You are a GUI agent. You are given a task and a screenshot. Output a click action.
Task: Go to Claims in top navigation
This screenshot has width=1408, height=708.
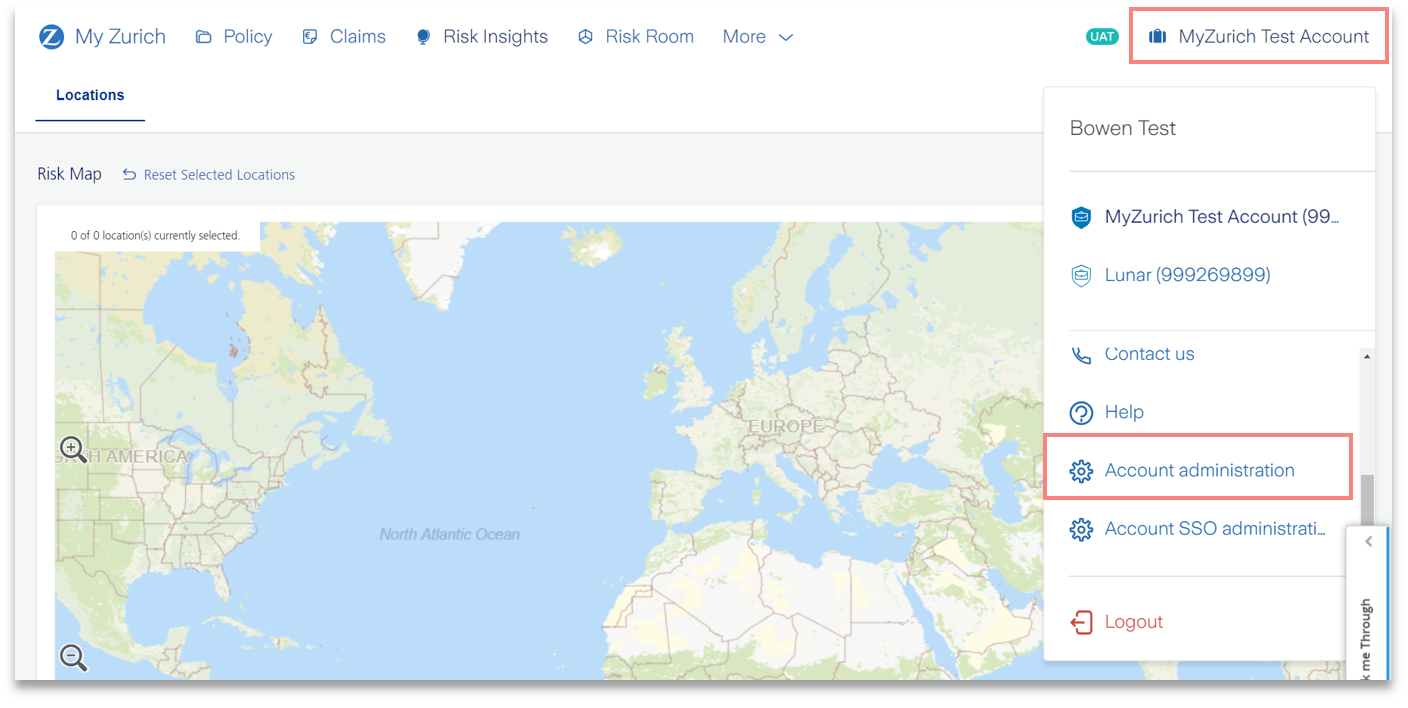click(x=344, y=37)
